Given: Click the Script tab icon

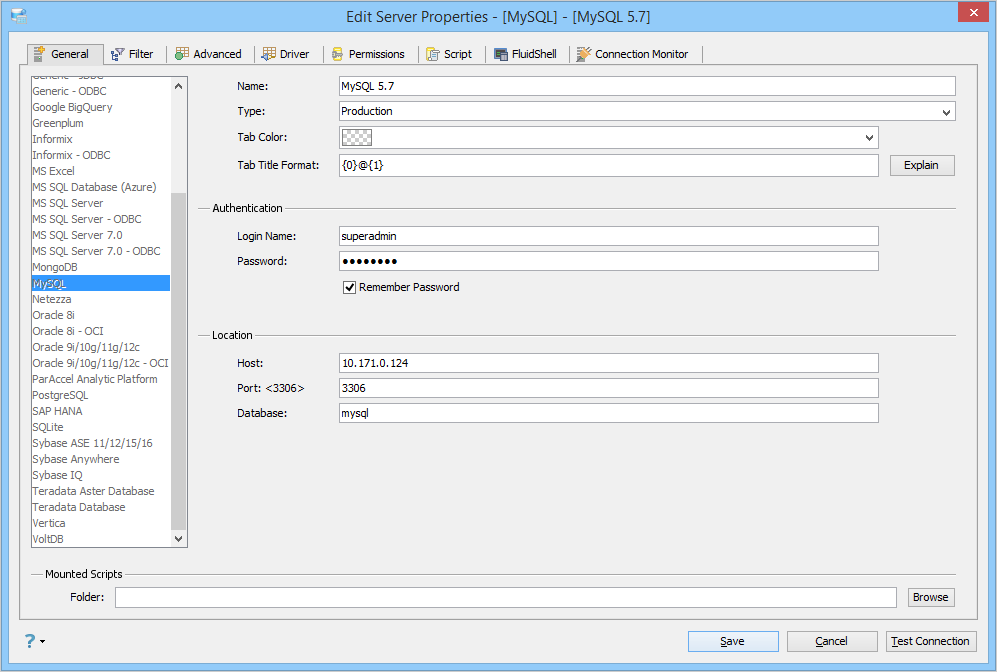Looking at the screenshot, I should tap(432, 54).
